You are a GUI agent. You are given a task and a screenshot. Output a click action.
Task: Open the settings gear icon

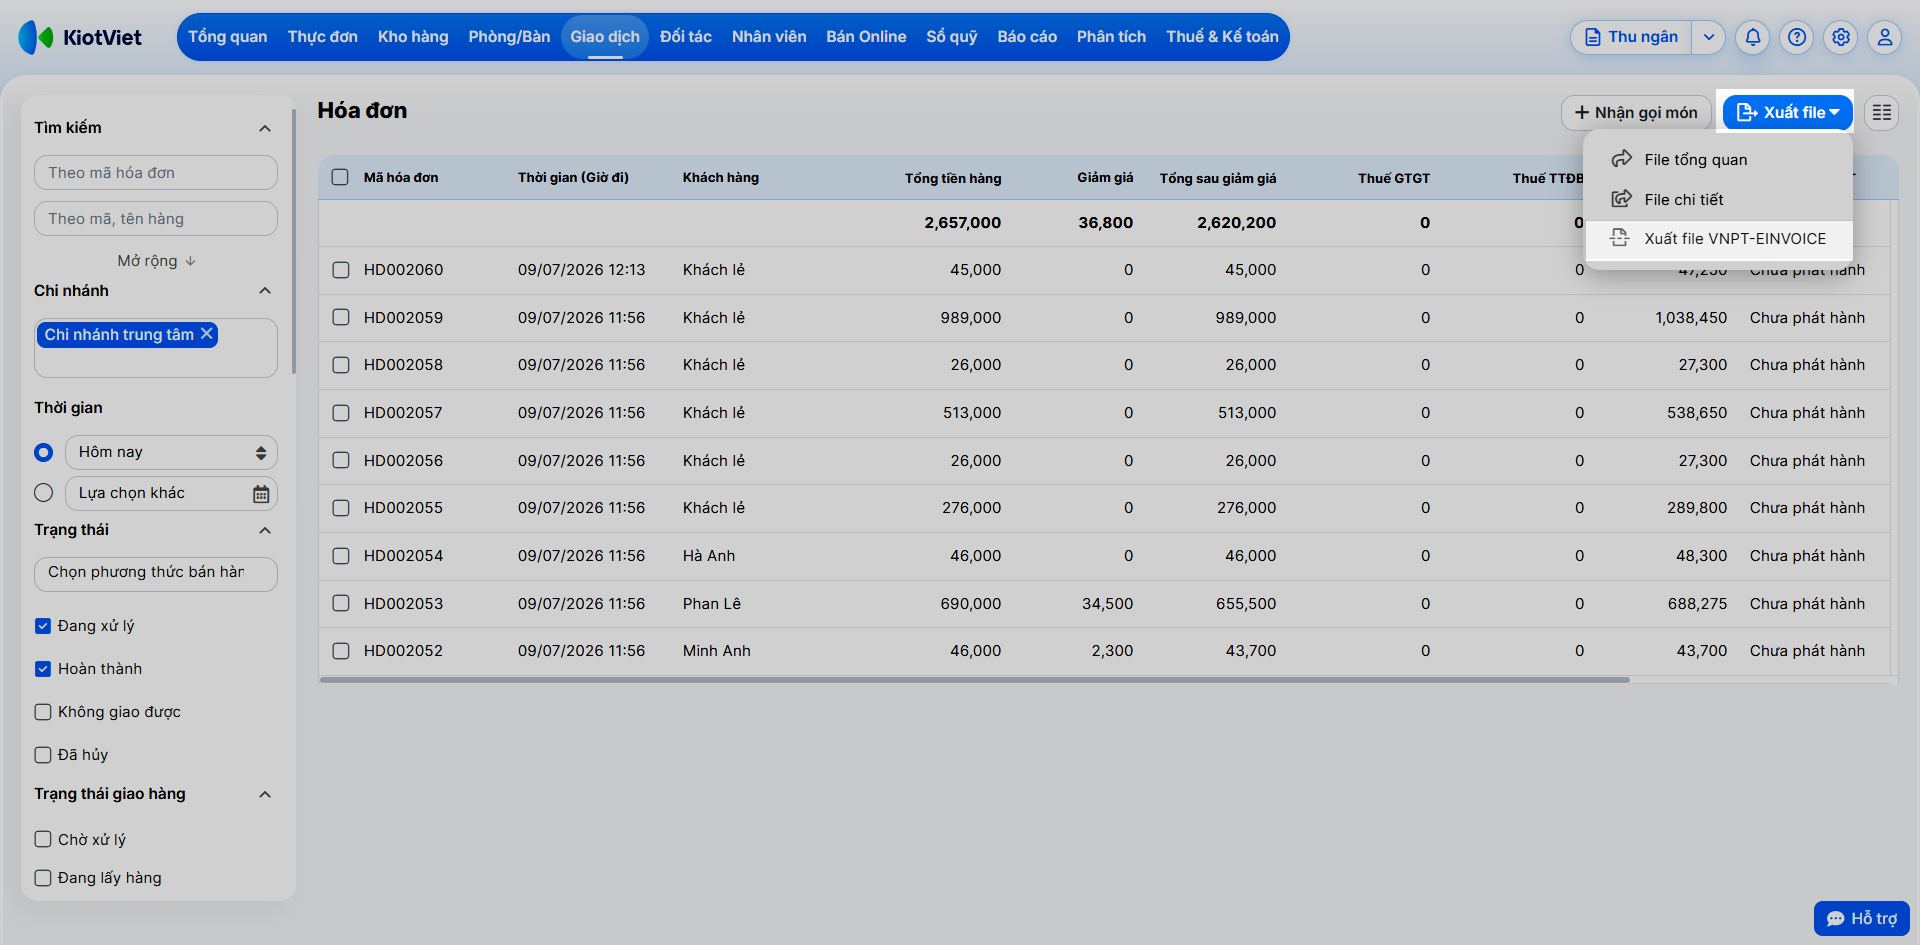point(1841,37)
